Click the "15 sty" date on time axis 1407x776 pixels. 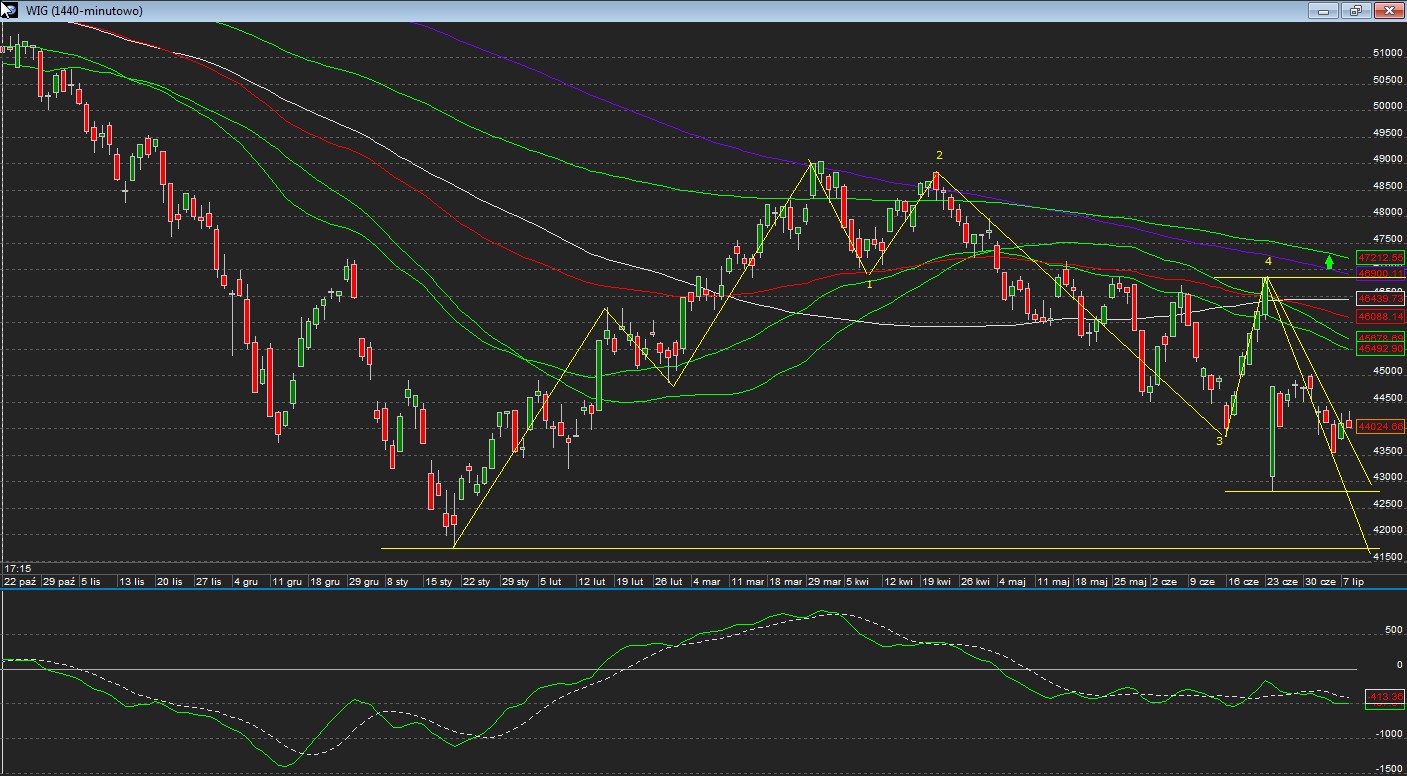tap(437, 581)
